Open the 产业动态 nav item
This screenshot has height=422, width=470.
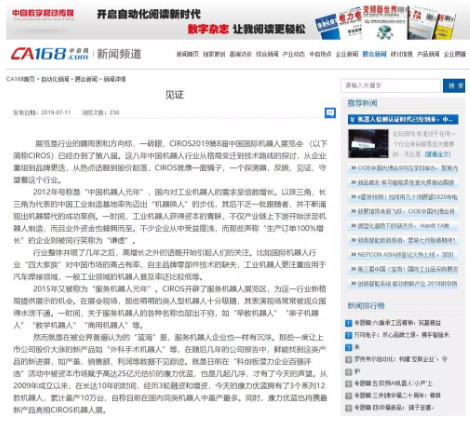point(294,54)
